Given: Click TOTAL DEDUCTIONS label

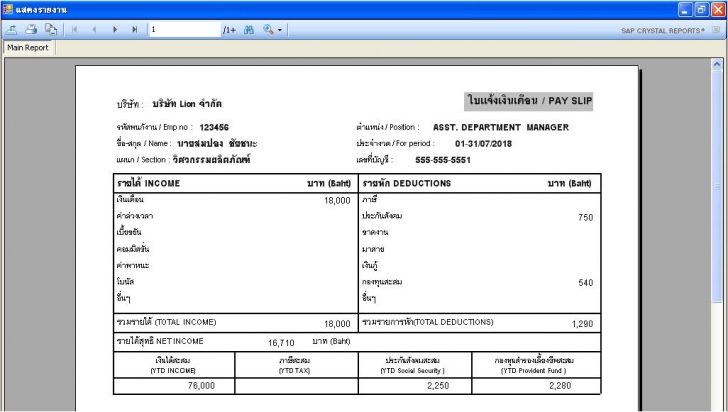Looking at the screenshot, I should tap(428, 322).
